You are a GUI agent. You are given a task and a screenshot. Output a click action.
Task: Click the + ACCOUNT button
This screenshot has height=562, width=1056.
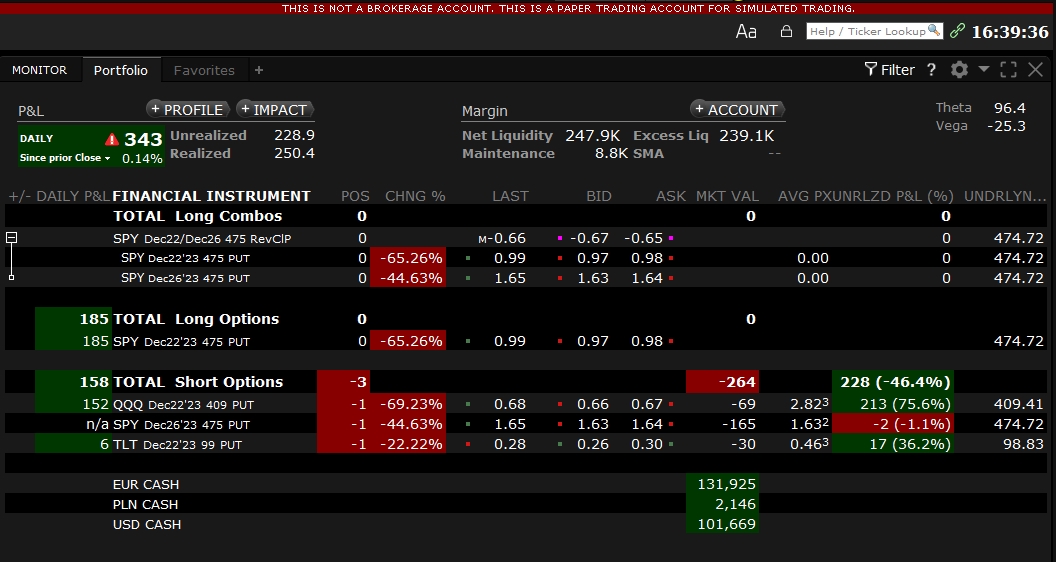(x=737, y=109)
